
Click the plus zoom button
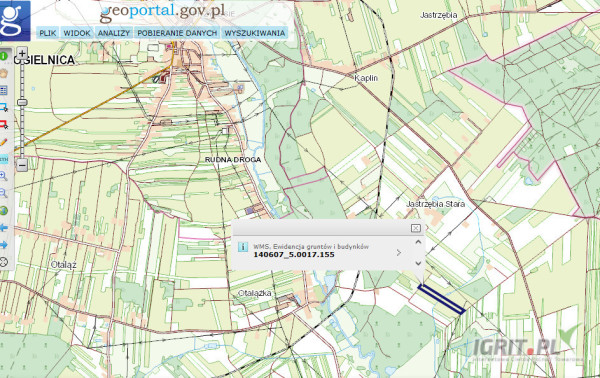pyautogui.click(x=22, y=54)
